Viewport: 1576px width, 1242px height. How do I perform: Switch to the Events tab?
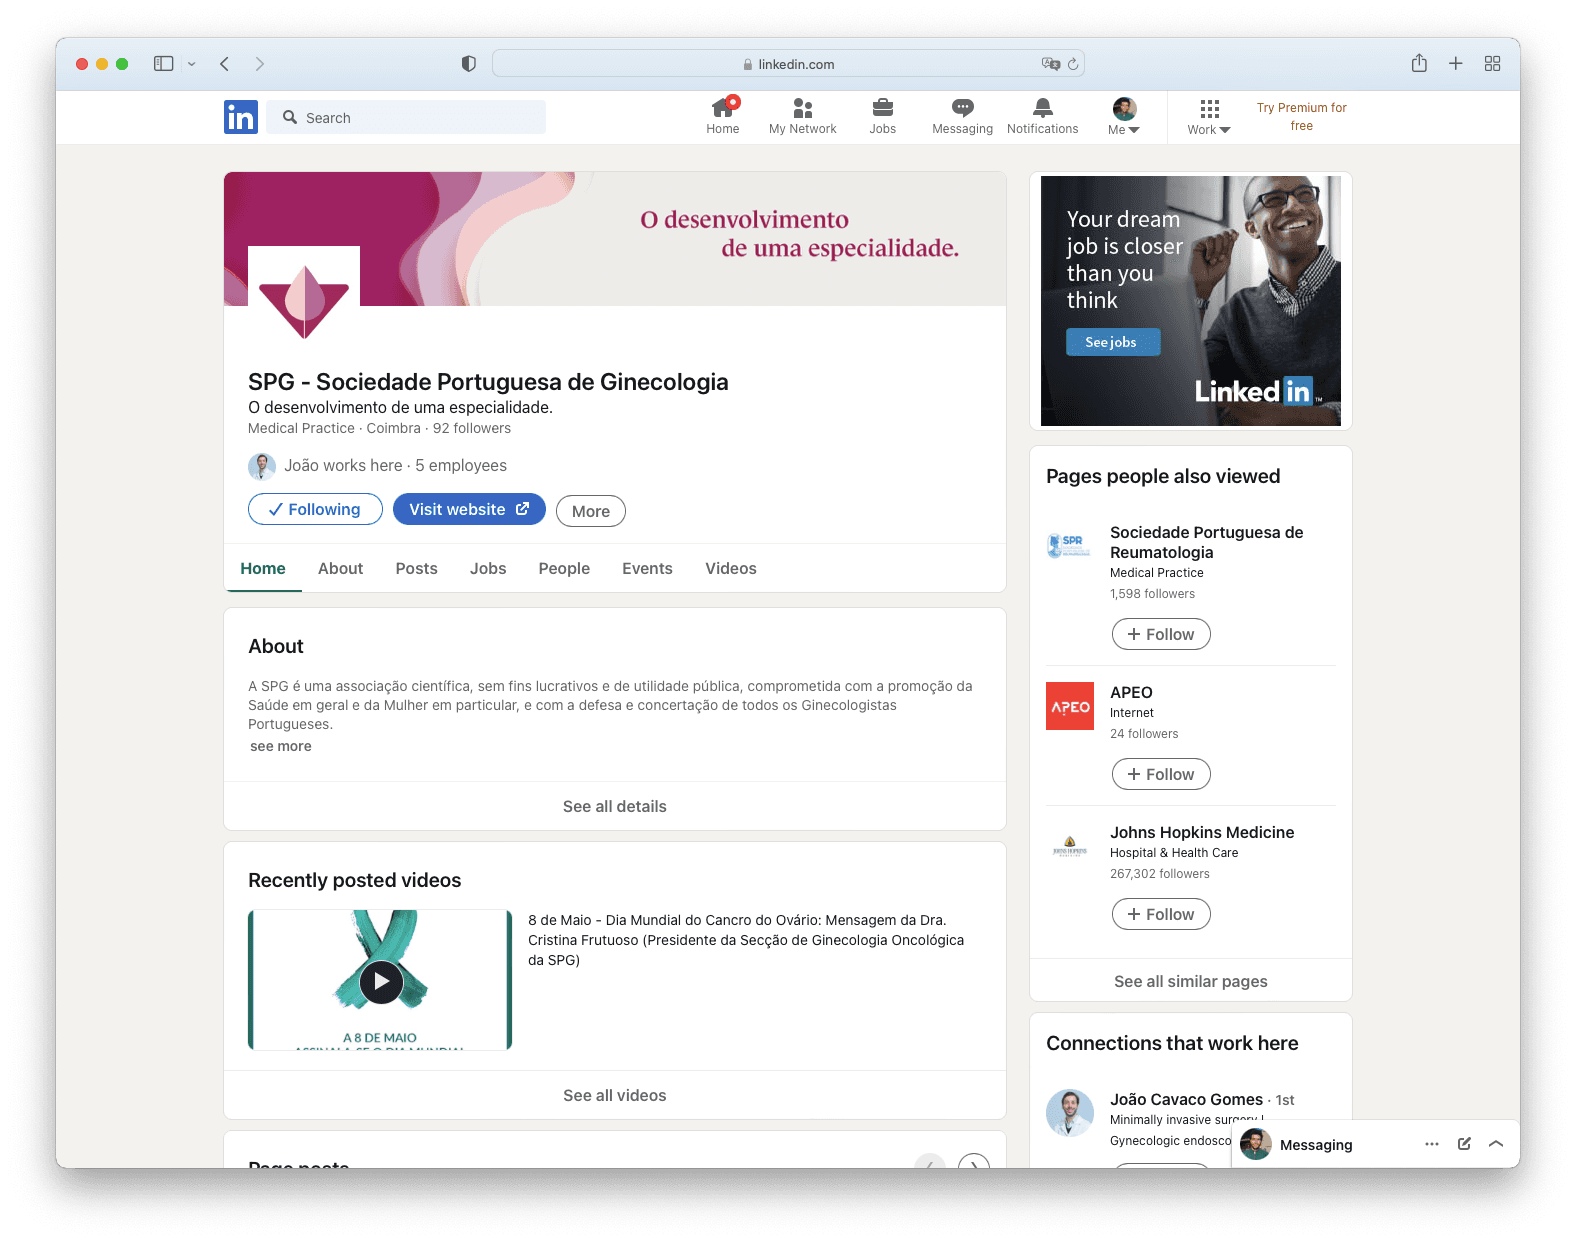648,568
